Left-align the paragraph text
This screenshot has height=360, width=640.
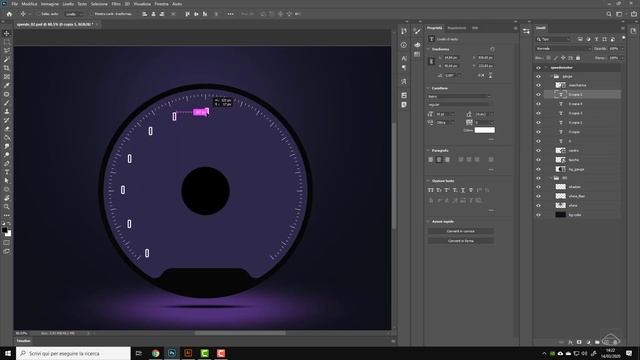point(431,160)
